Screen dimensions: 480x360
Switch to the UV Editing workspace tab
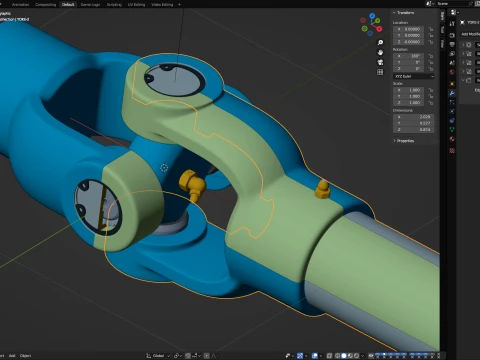(x=137, y=5)
